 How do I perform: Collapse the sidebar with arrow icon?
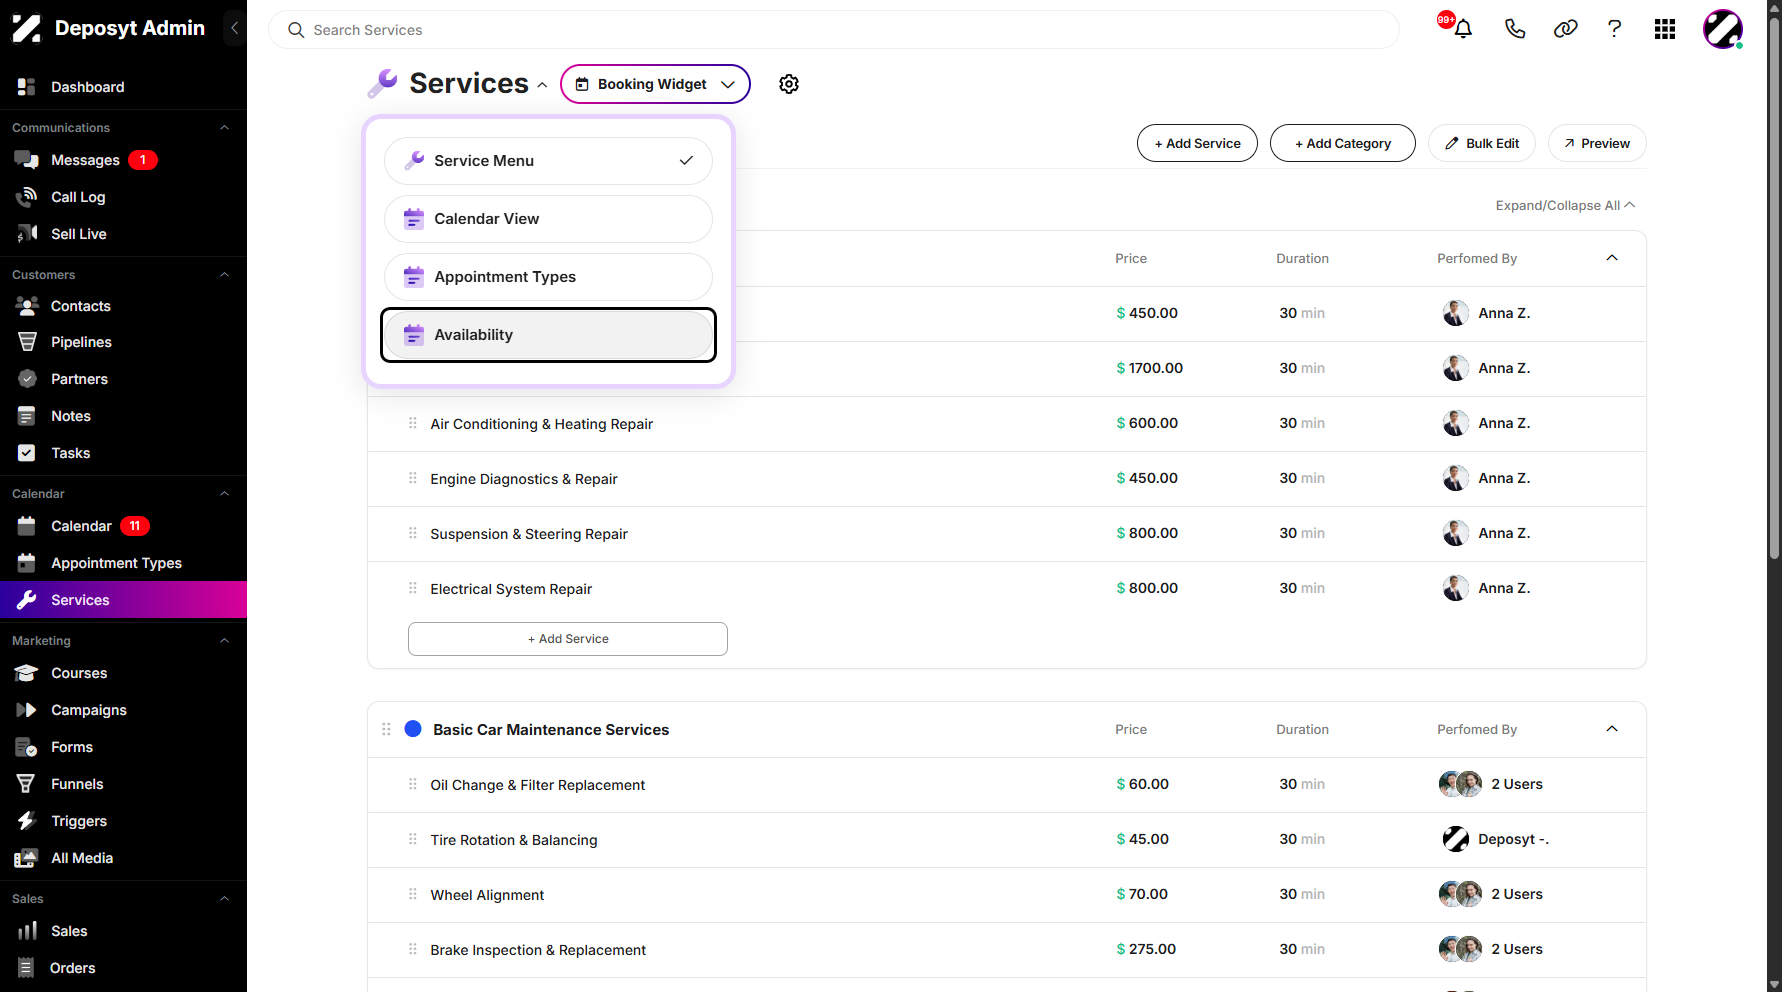(234, 28)
